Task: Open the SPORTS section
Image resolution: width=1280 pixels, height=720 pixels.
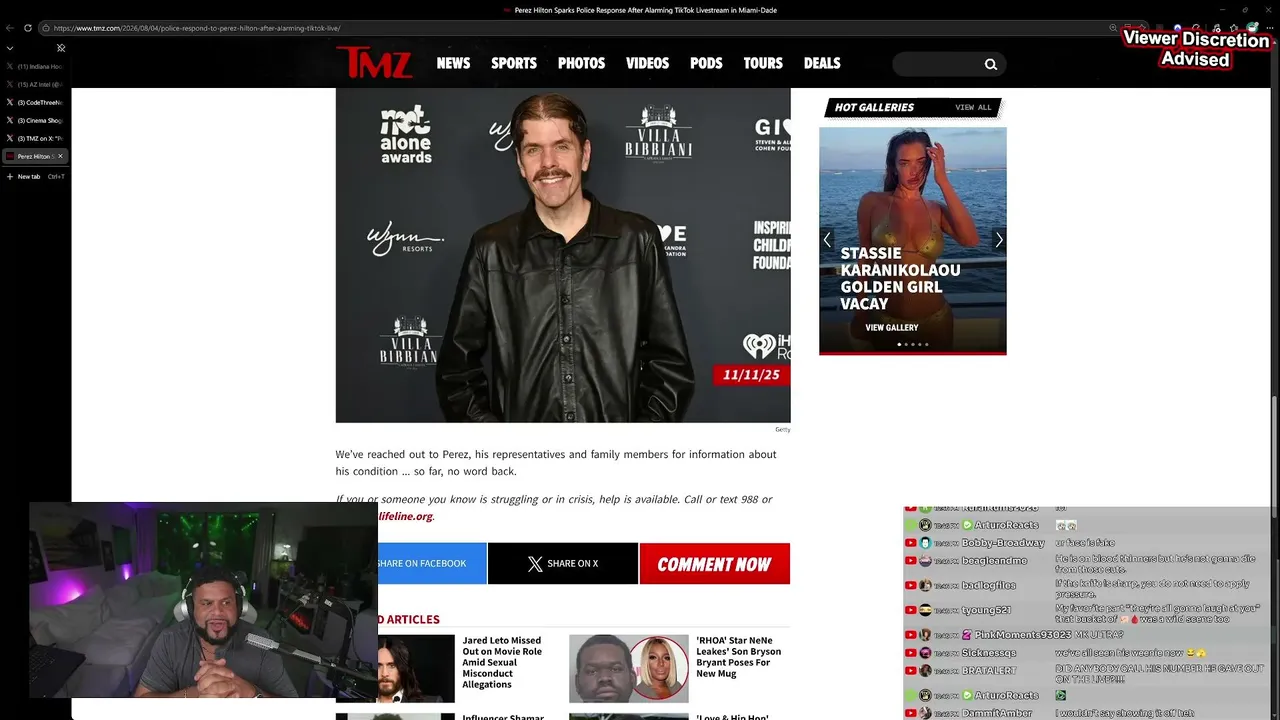Action: tap(514, 63)
